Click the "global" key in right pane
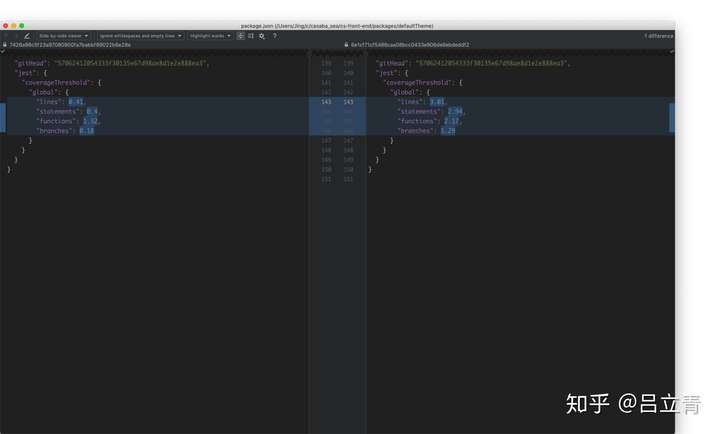Image resolution: width=720 pixels, height=434 pixels. [x=405, y=92]
